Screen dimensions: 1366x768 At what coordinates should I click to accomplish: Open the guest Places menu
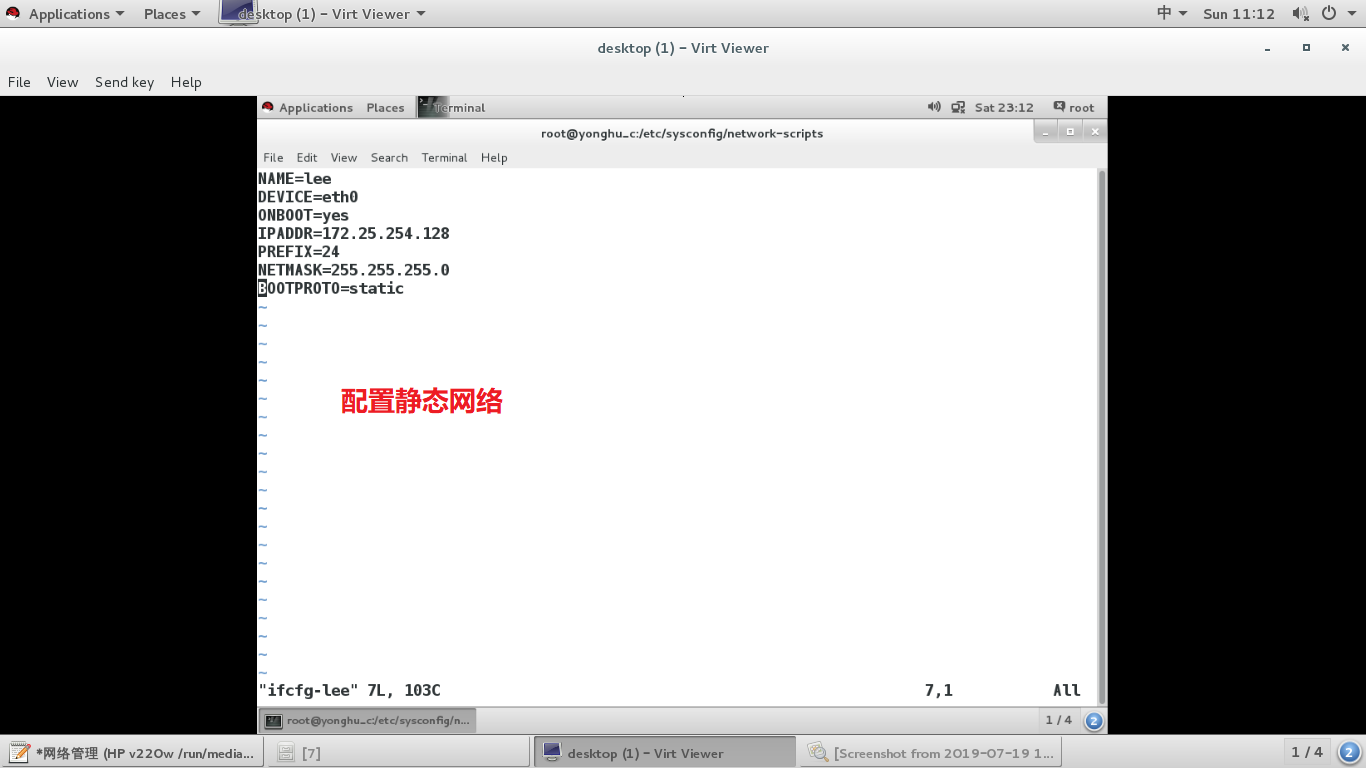click(385, 107)
